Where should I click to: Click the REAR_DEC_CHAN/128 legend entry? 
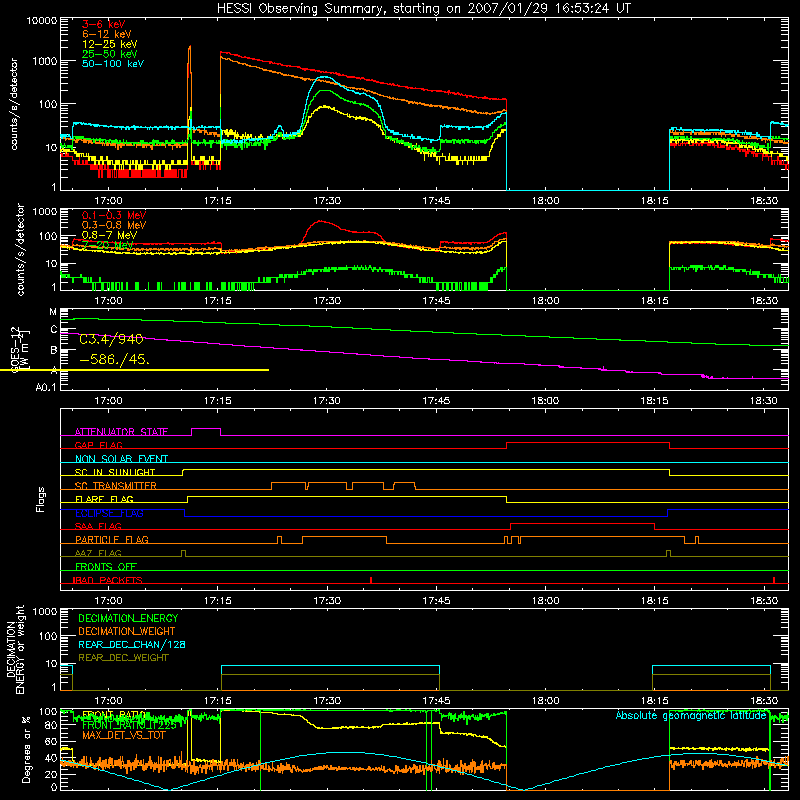(x=132, y=644)
